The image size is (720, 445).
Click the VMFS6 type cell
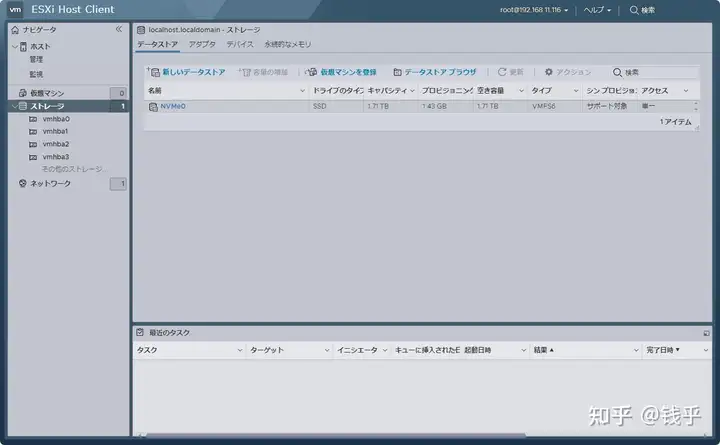(x=544, y=106)
